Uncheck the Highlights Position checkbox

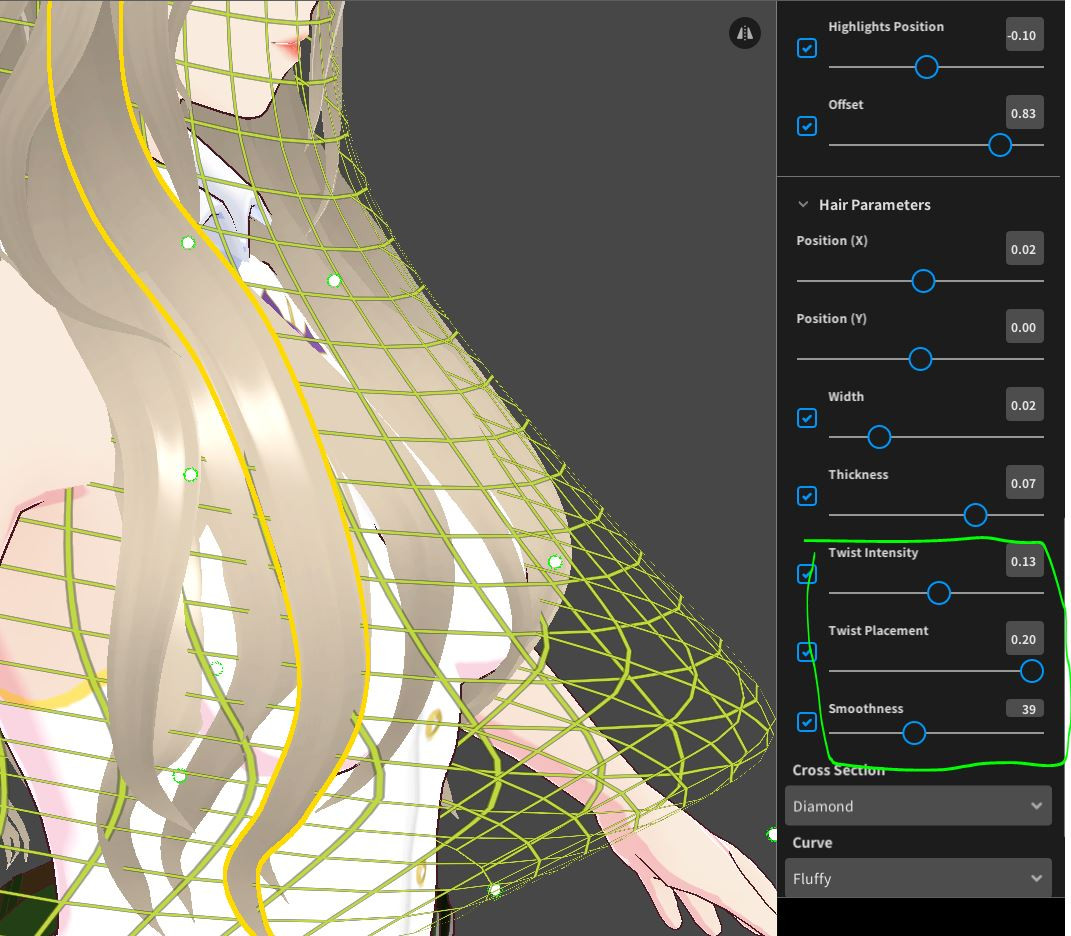807,48
